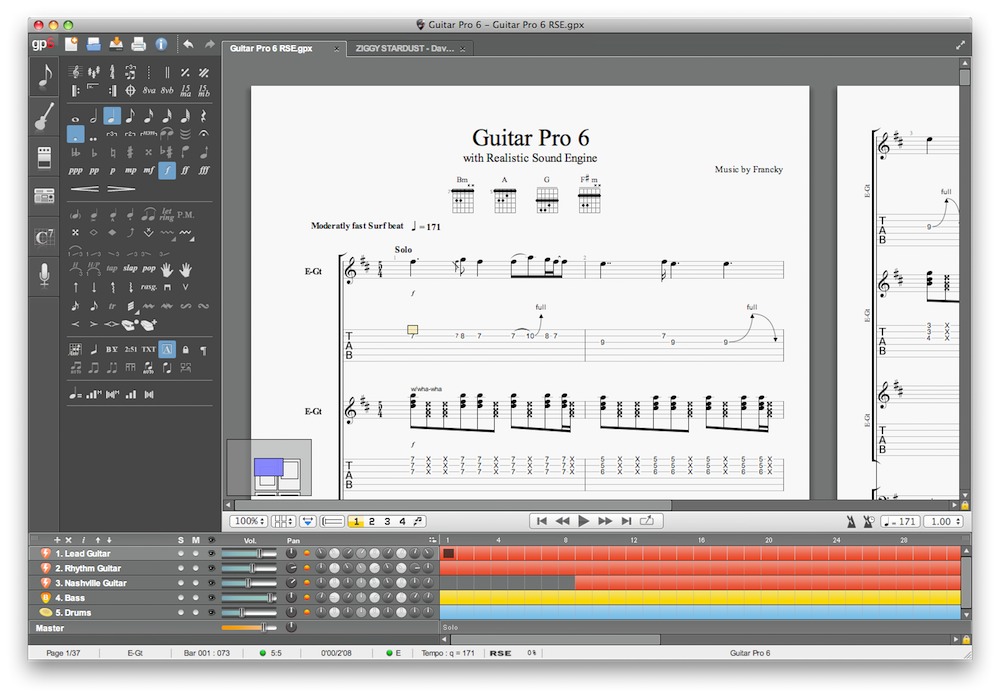Image resolution: width=1000 pixels, height=698 pixels.
Task: Insert a rest with the rest symbol
Action: click(203, 116)
